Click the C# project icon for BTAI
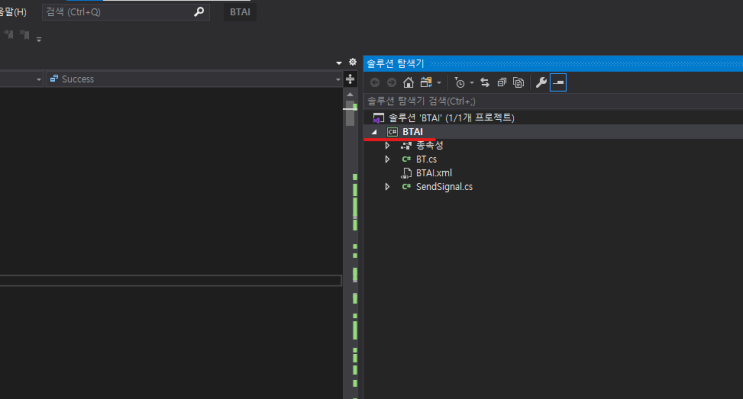Viewport: 743px width, 399px height. [x=392, y=132]
